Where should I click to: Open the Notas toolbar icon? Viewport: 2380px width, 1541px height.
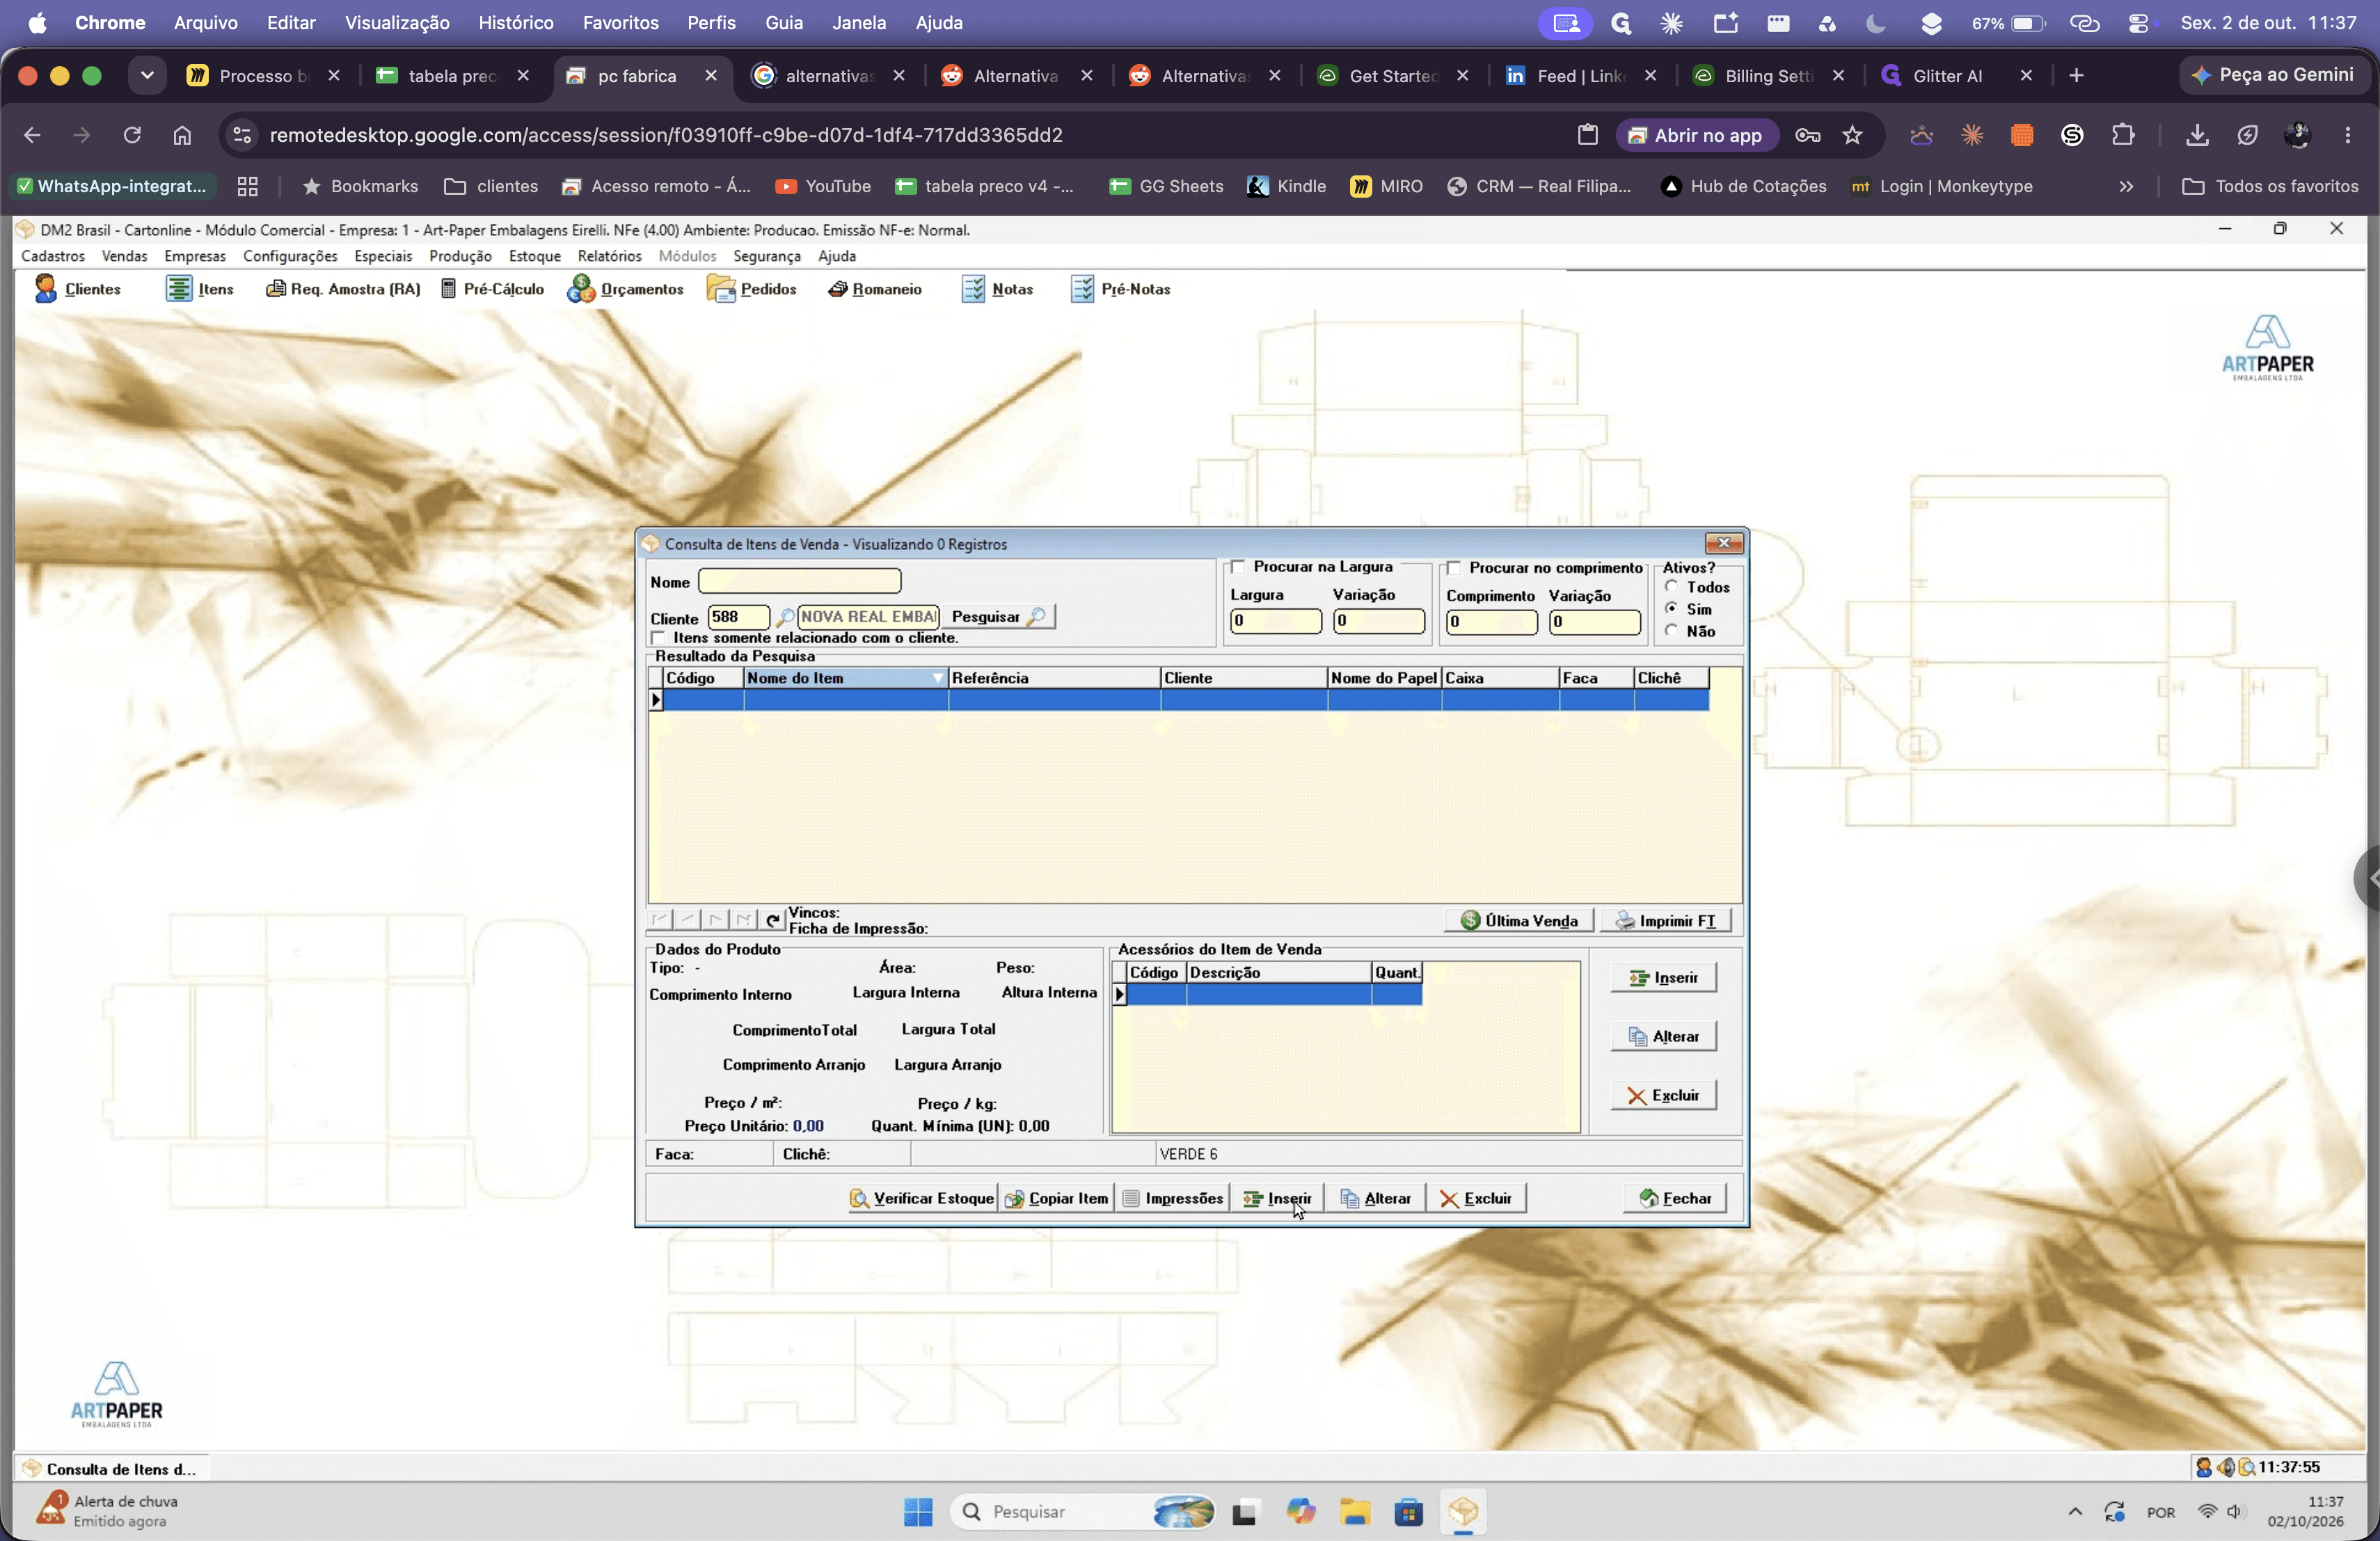997,289
